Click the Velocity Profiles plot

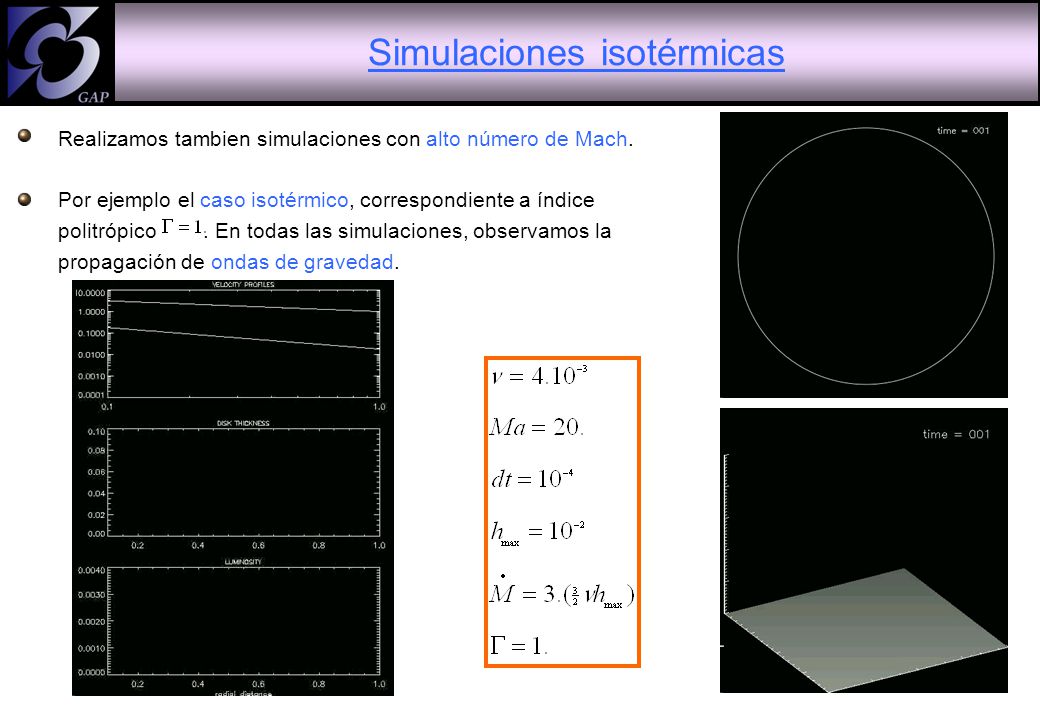pyautogui.click(x=243, y=343)
